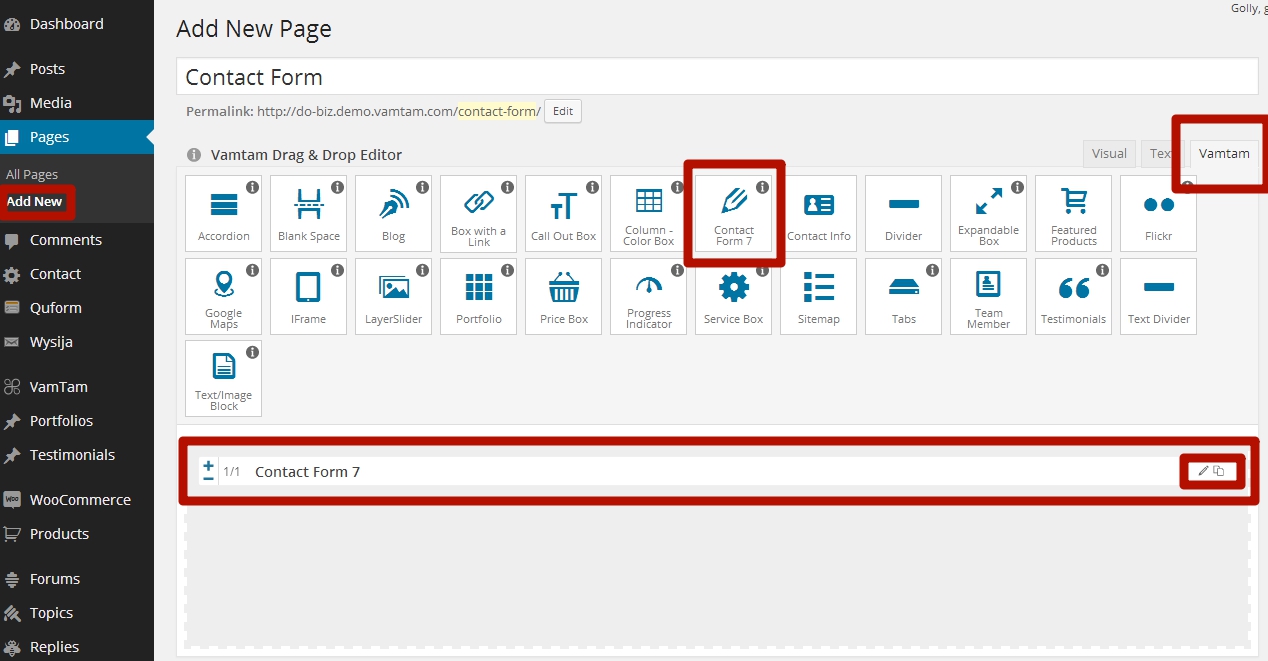This screenshot has width=1268, height=661.
Task: Open the Pages menu
Action: click(x=77, y=137)
